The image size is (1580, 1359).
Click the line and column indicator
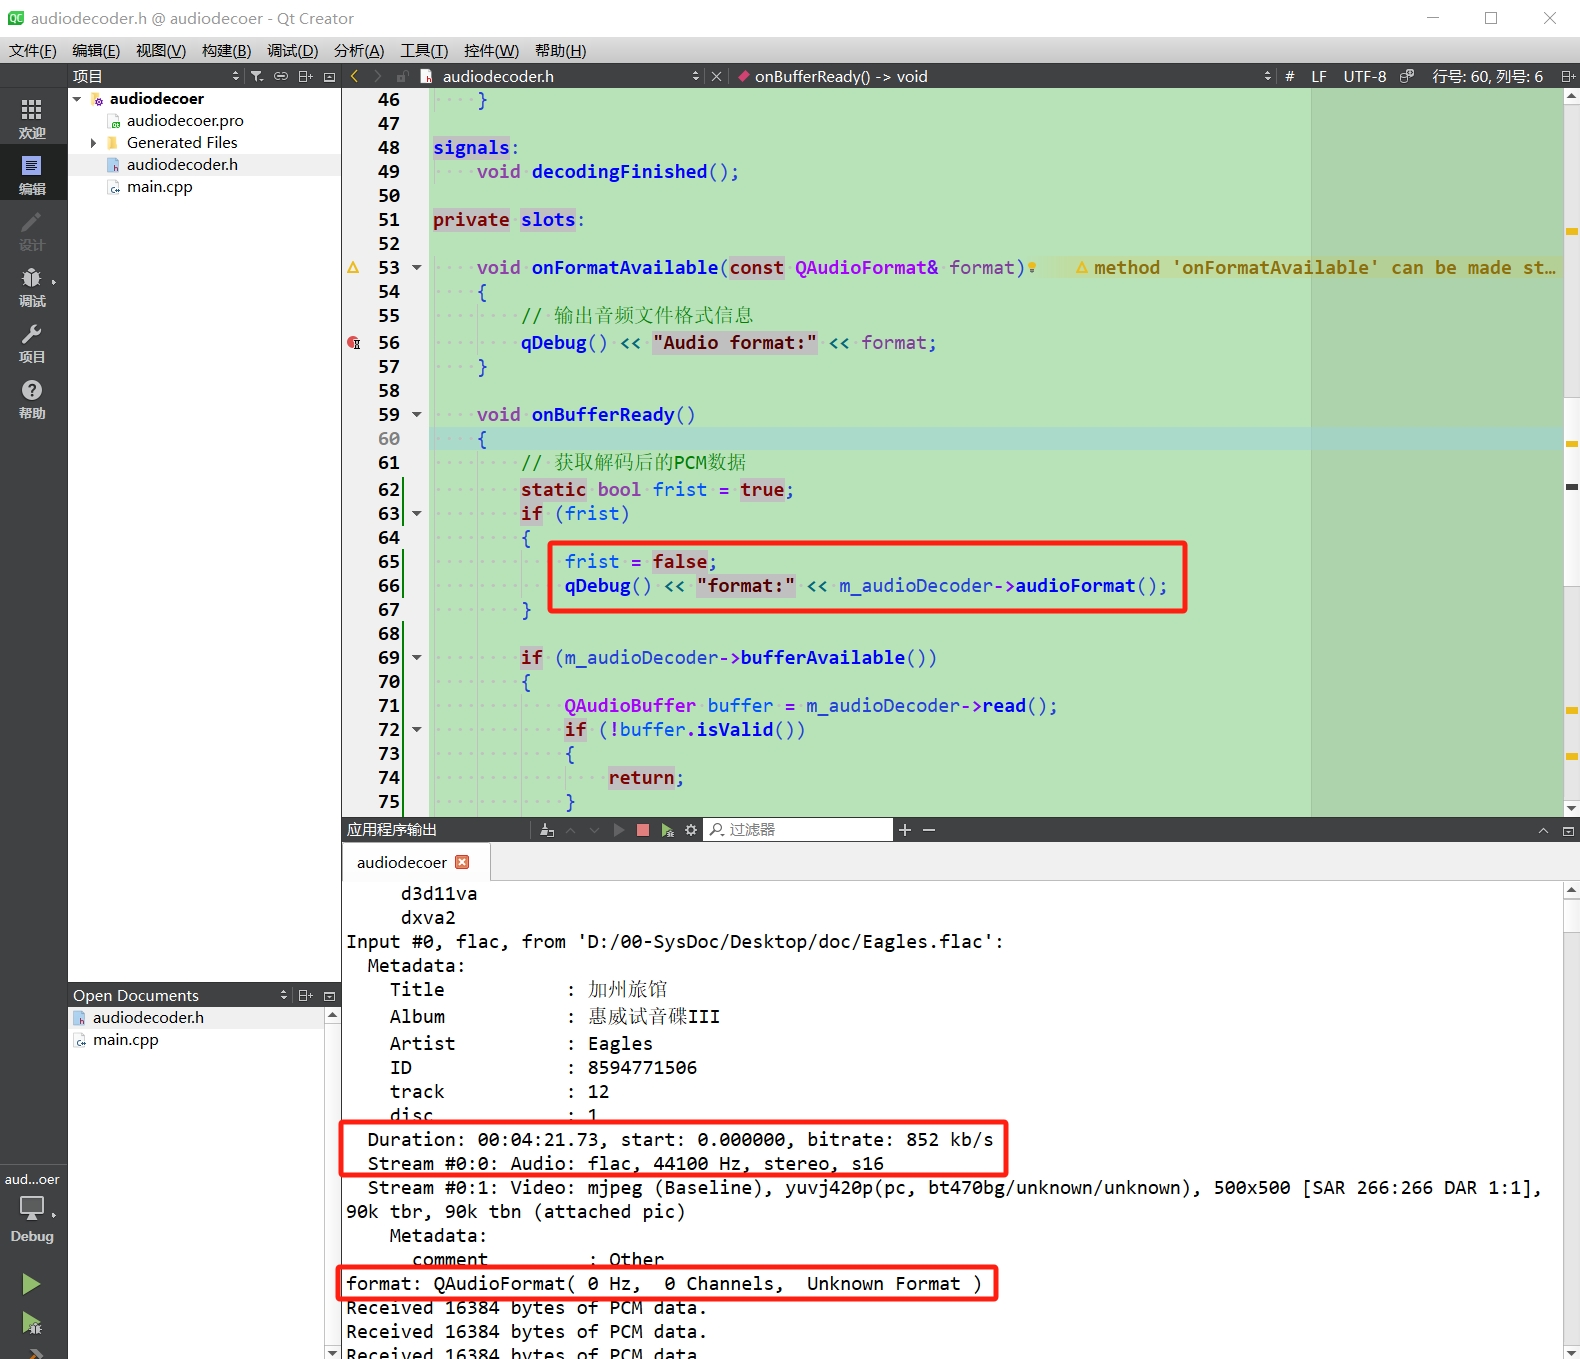click(1487, 76)
